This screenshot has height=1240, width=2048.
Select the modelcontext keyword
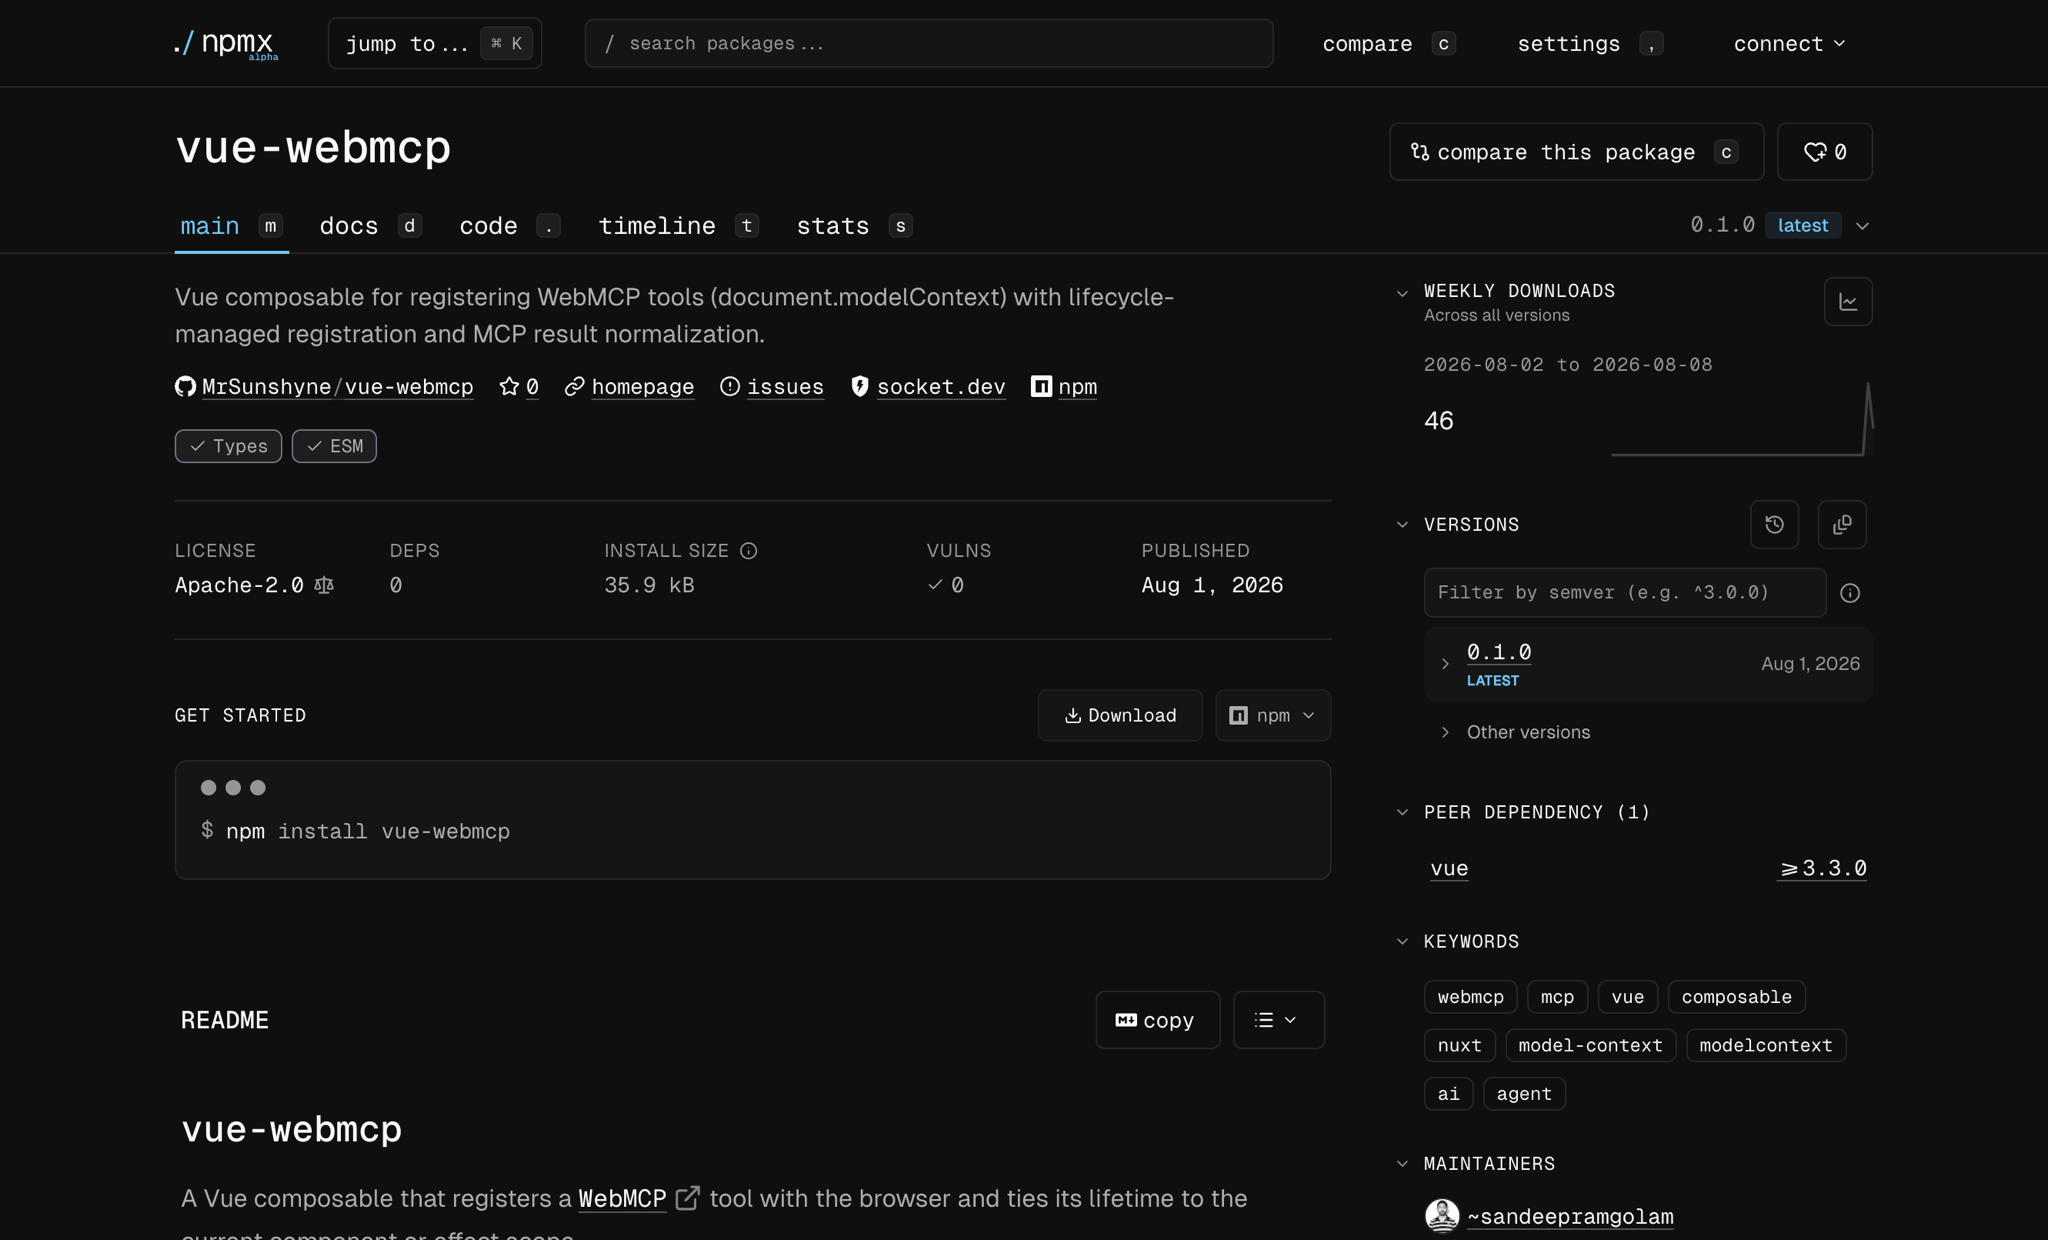click(x=1766, y=1045)
